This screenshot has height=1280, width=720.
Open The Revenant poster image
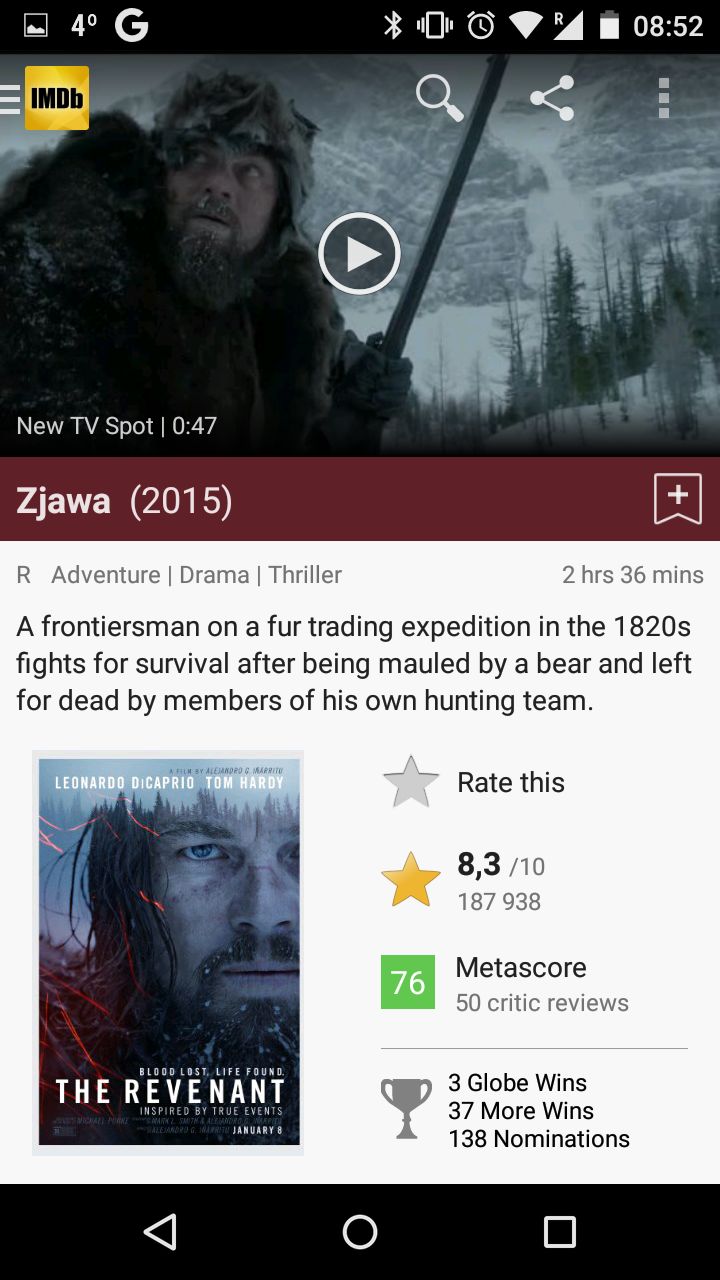pyautogui.click(x=168, y=953)
